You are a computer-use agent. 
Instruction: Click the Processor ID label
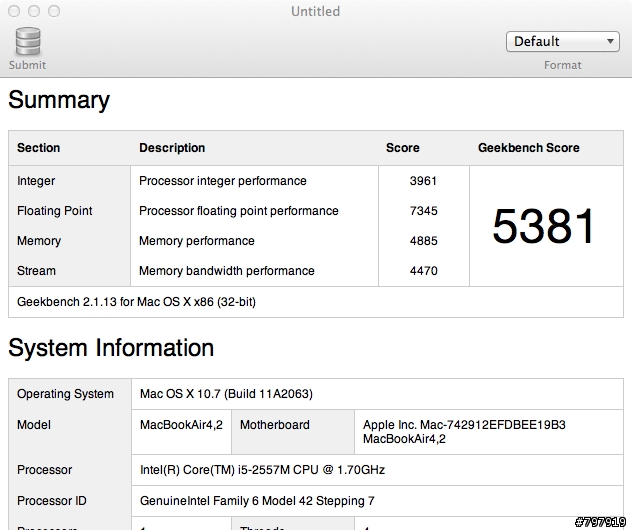click(52, 501)
